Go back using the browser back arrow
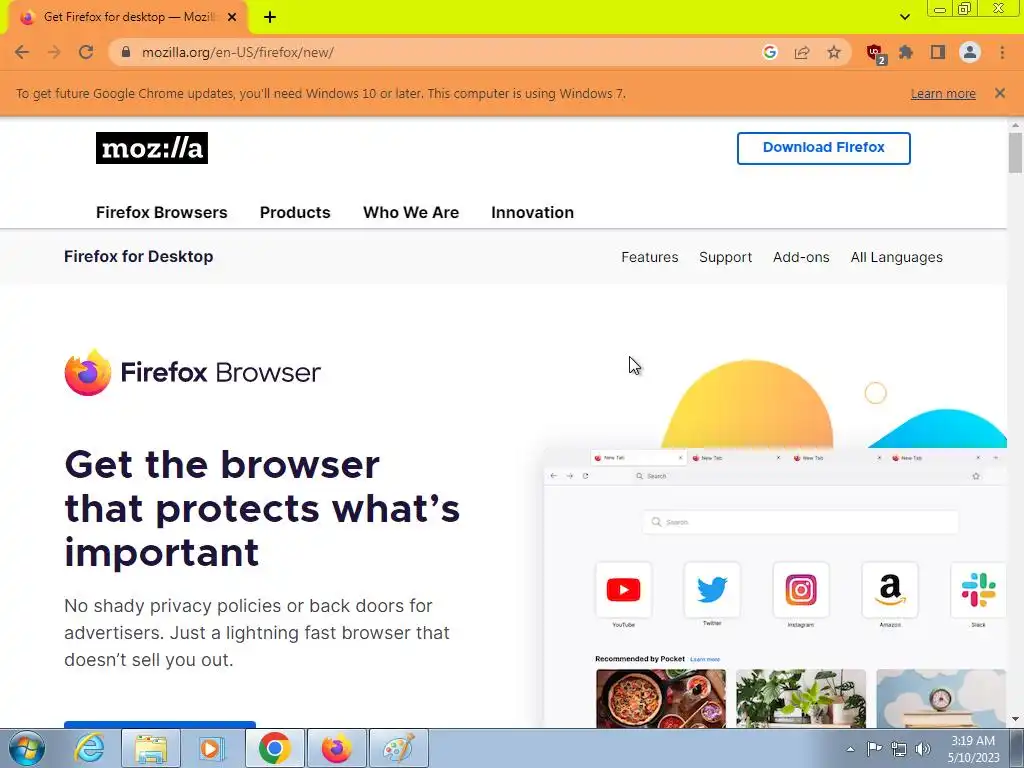This screenshot has width=1024, height=768. [x=22, y=52]
